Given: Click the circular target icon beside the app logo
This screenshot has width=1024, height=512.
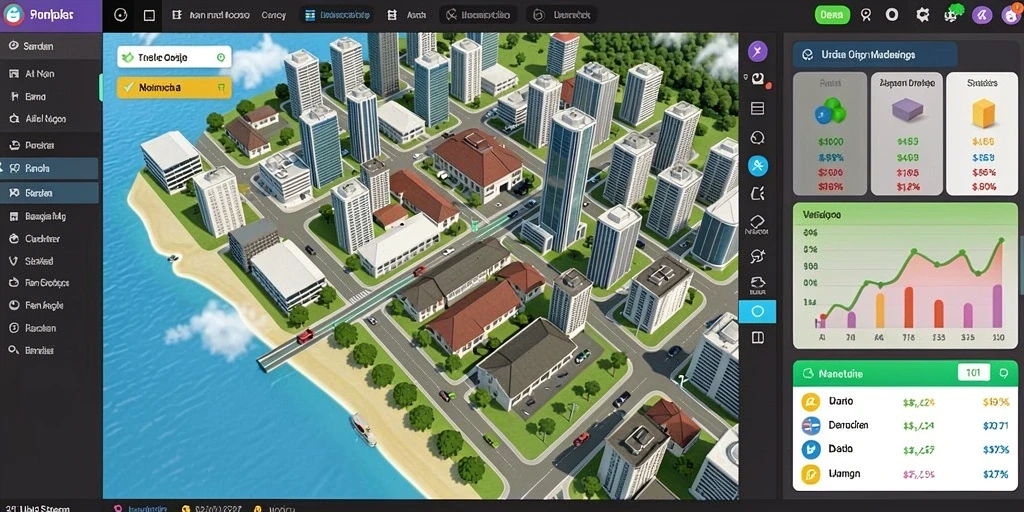Looking at the screenshot, I should (120, 15).
